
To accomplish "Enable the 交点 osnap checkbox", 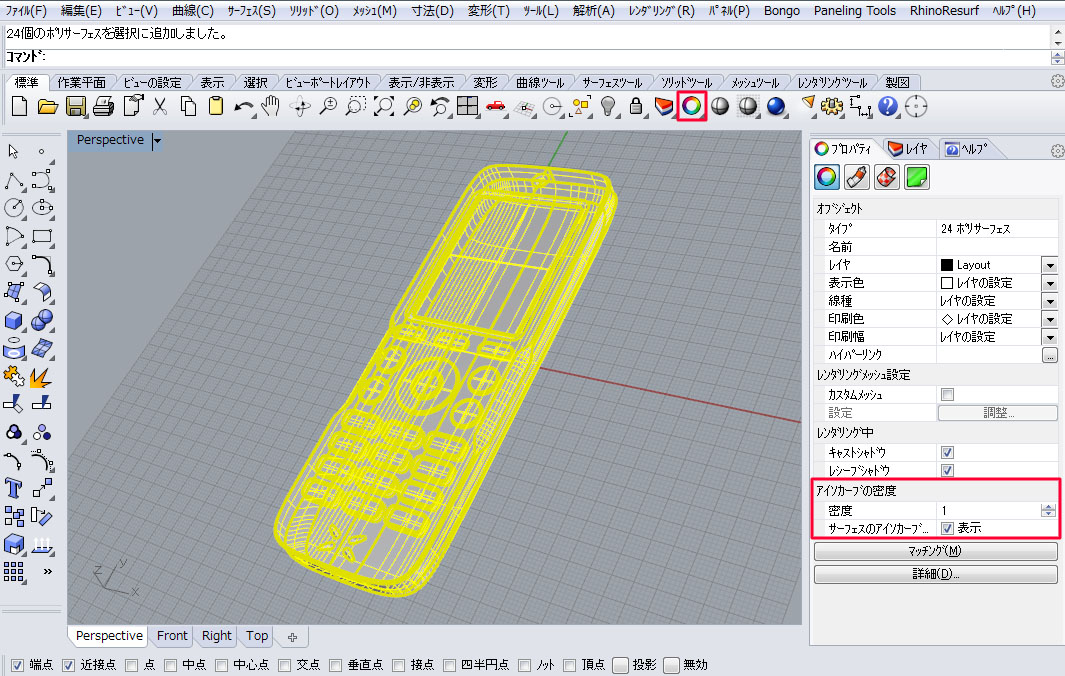I will pos(285,665).
